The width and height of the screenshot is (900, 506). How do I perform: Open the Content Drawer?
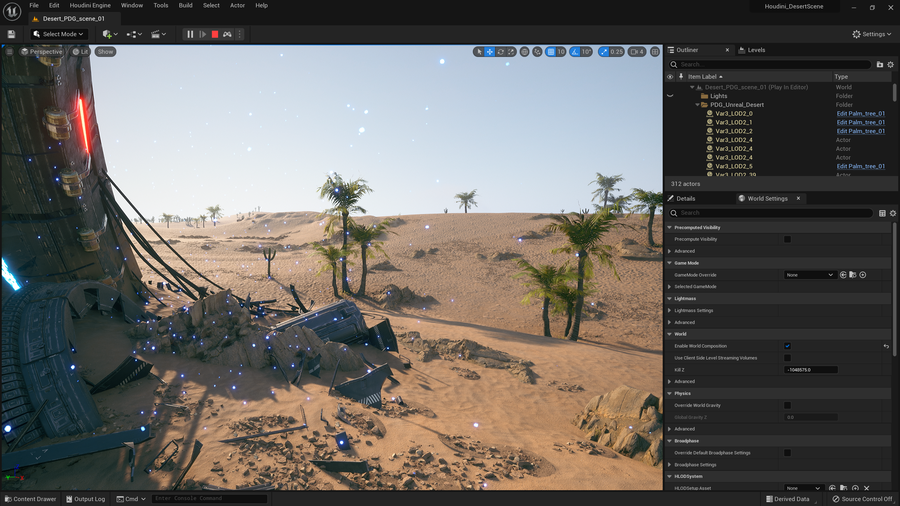[x=30, y=498]
